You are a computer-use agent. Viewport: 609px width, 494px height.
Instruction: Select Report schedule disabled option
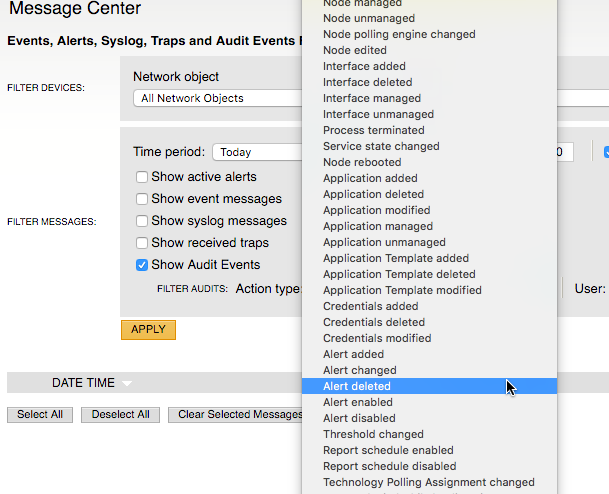click(x=429, y=466)
